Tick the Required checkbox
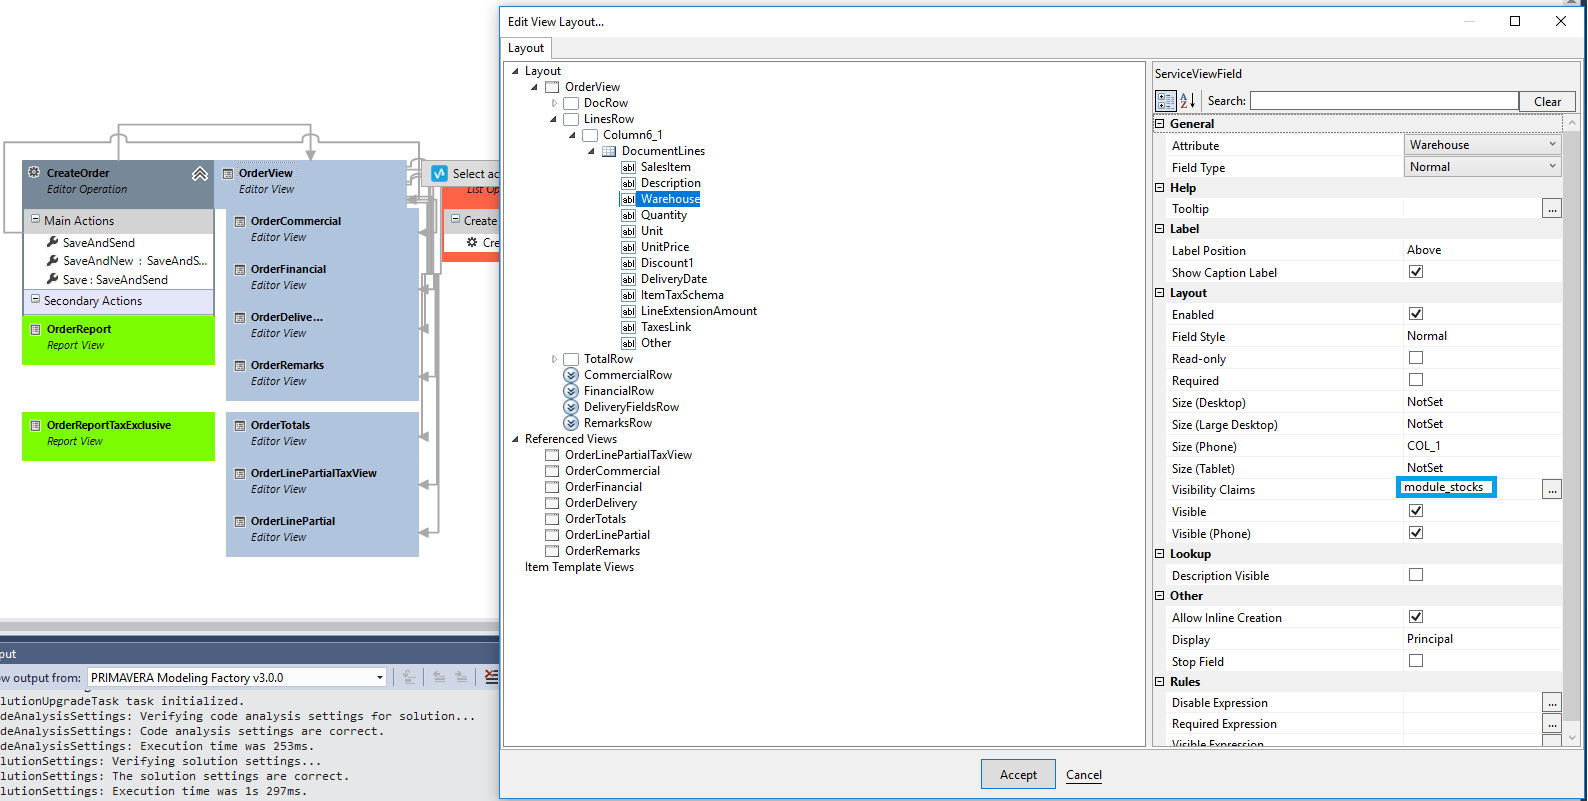Viewport: 1588px width, 801px height. [1416, 380]
